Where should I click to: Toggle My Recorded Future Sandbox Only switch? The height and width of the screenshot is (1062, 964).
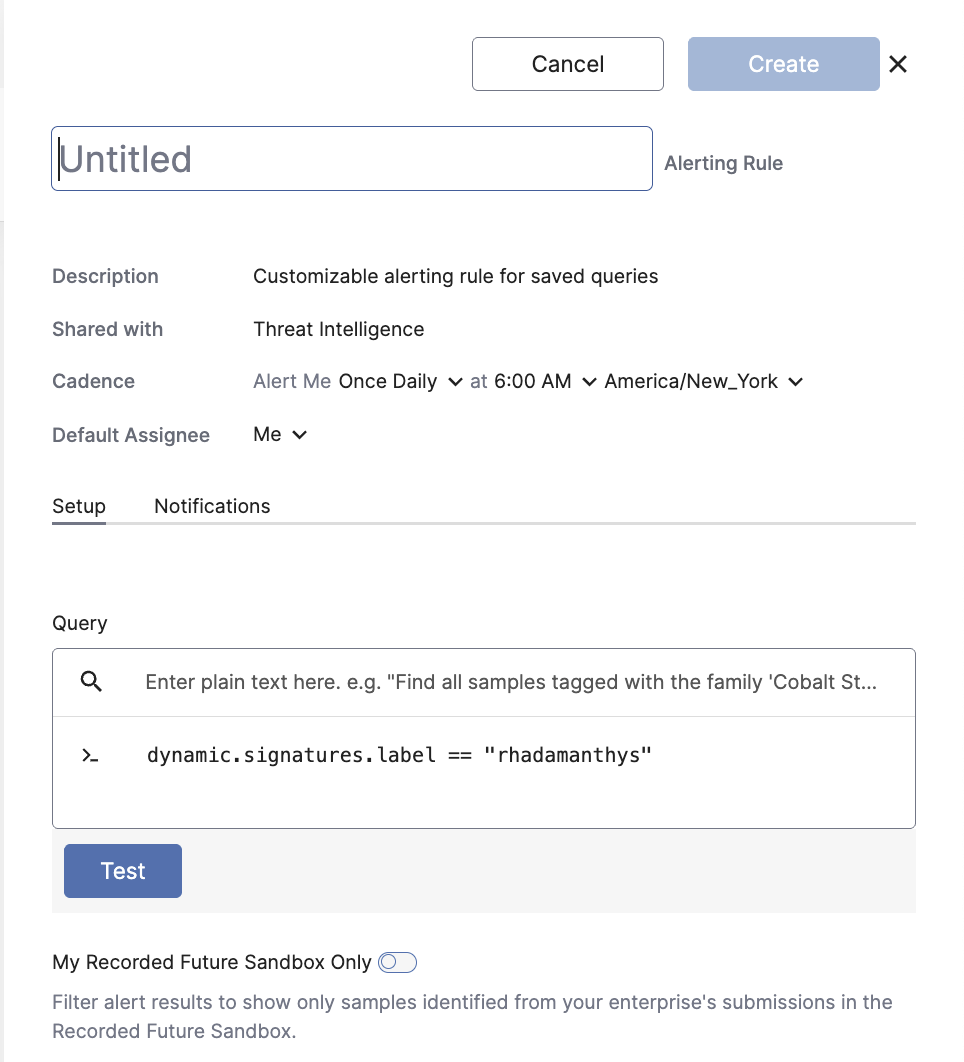pyautogui.click(x=397, y=962)
